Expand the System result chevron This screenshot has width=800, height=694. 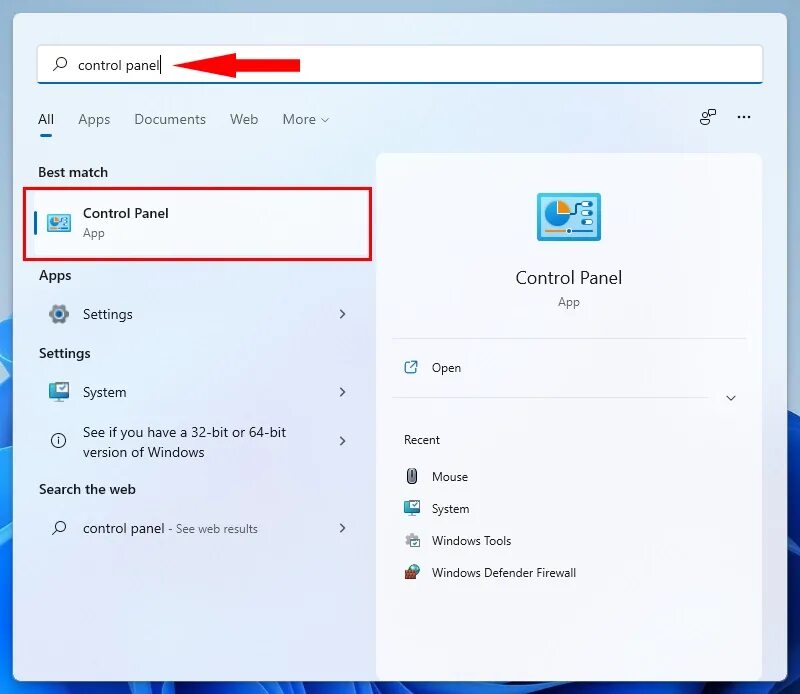[x=342, y=392]
